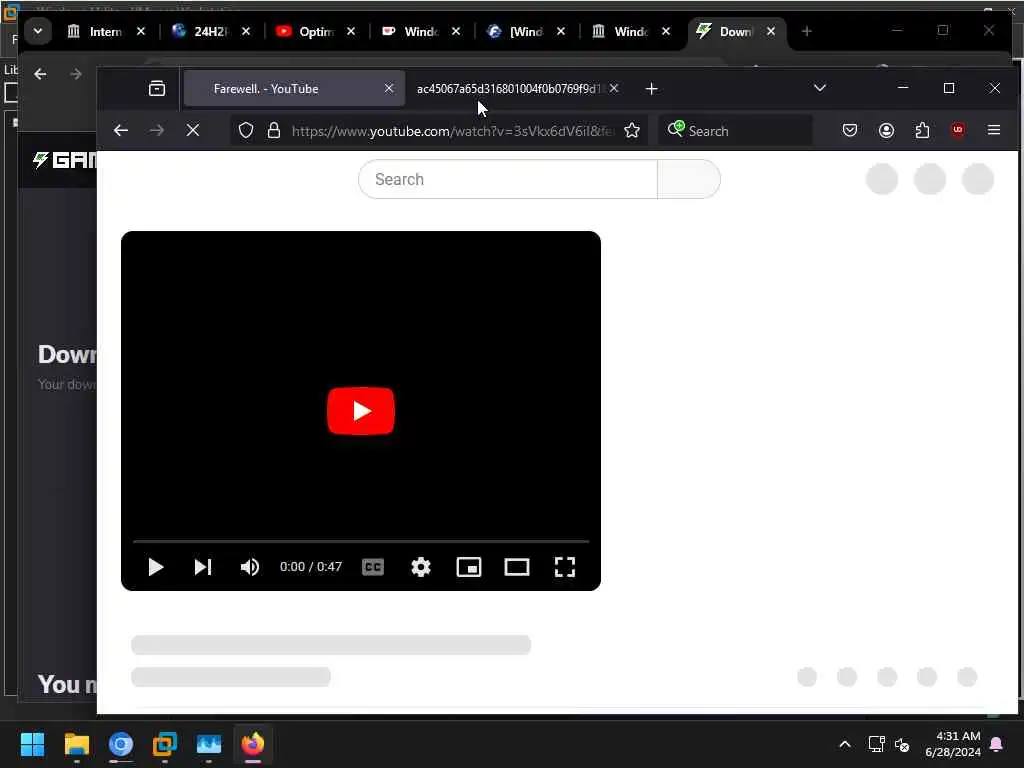Open the notifications bell

click(x=997, y=744)
